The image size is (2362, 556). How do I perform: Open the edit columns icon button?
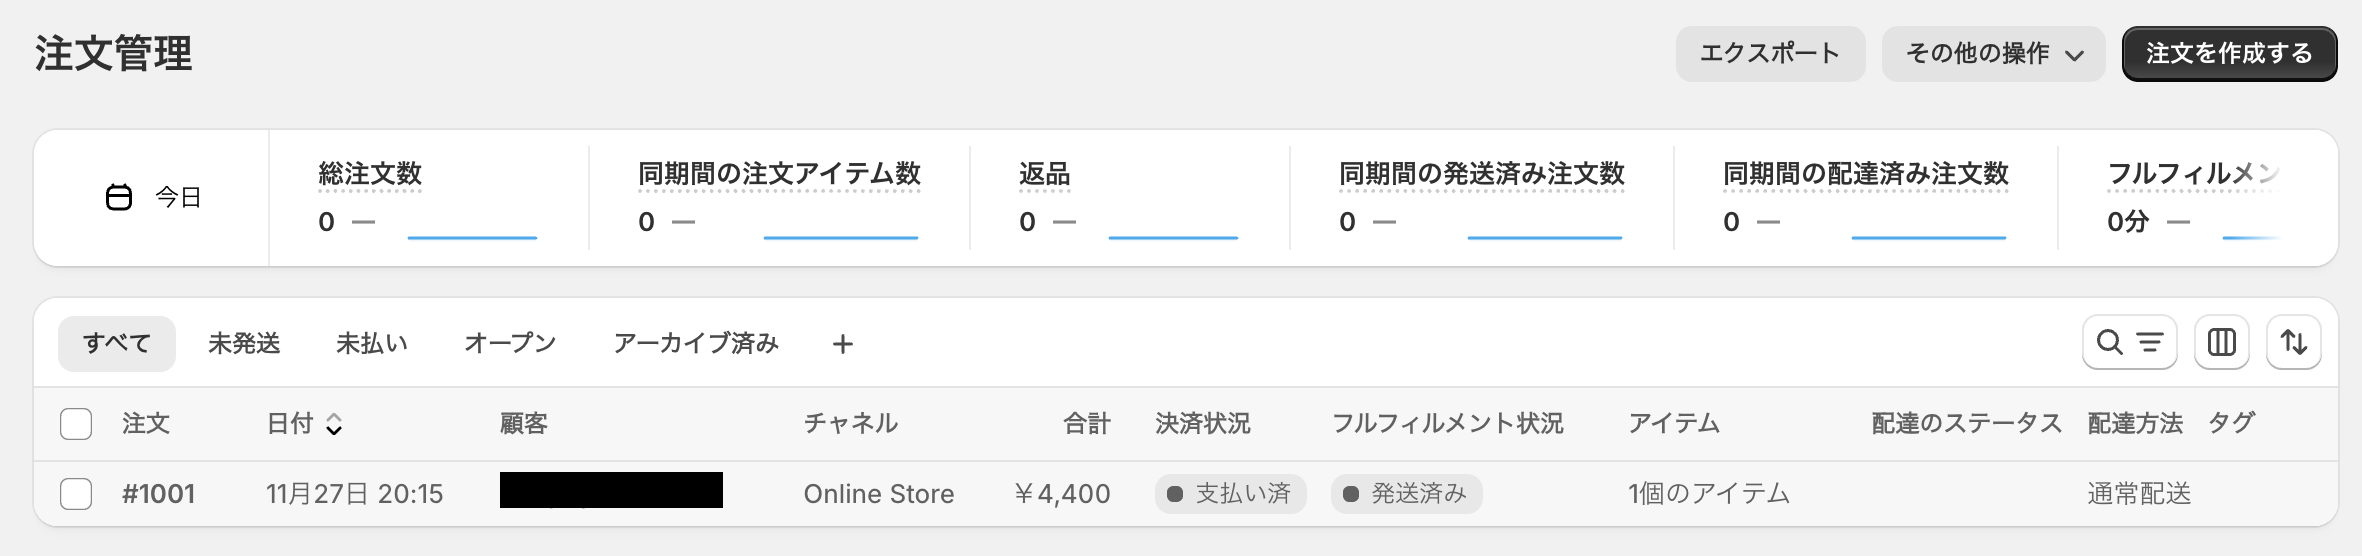pyautogui.click(x=2221, y=342)
